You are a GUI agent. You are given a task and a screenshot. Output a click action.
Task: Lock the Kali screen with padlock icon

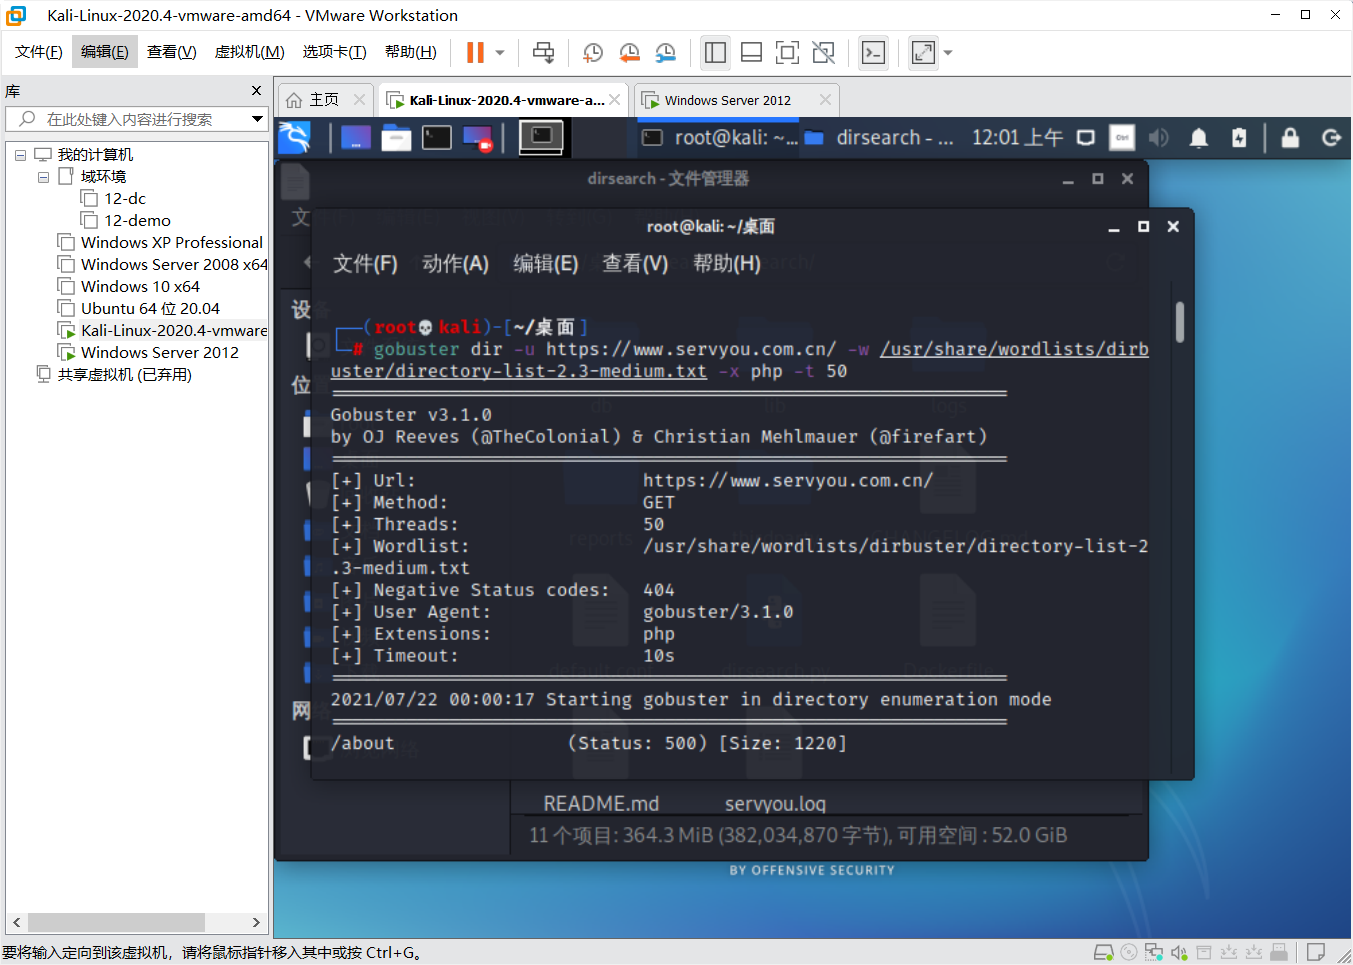coord(1290,138)
